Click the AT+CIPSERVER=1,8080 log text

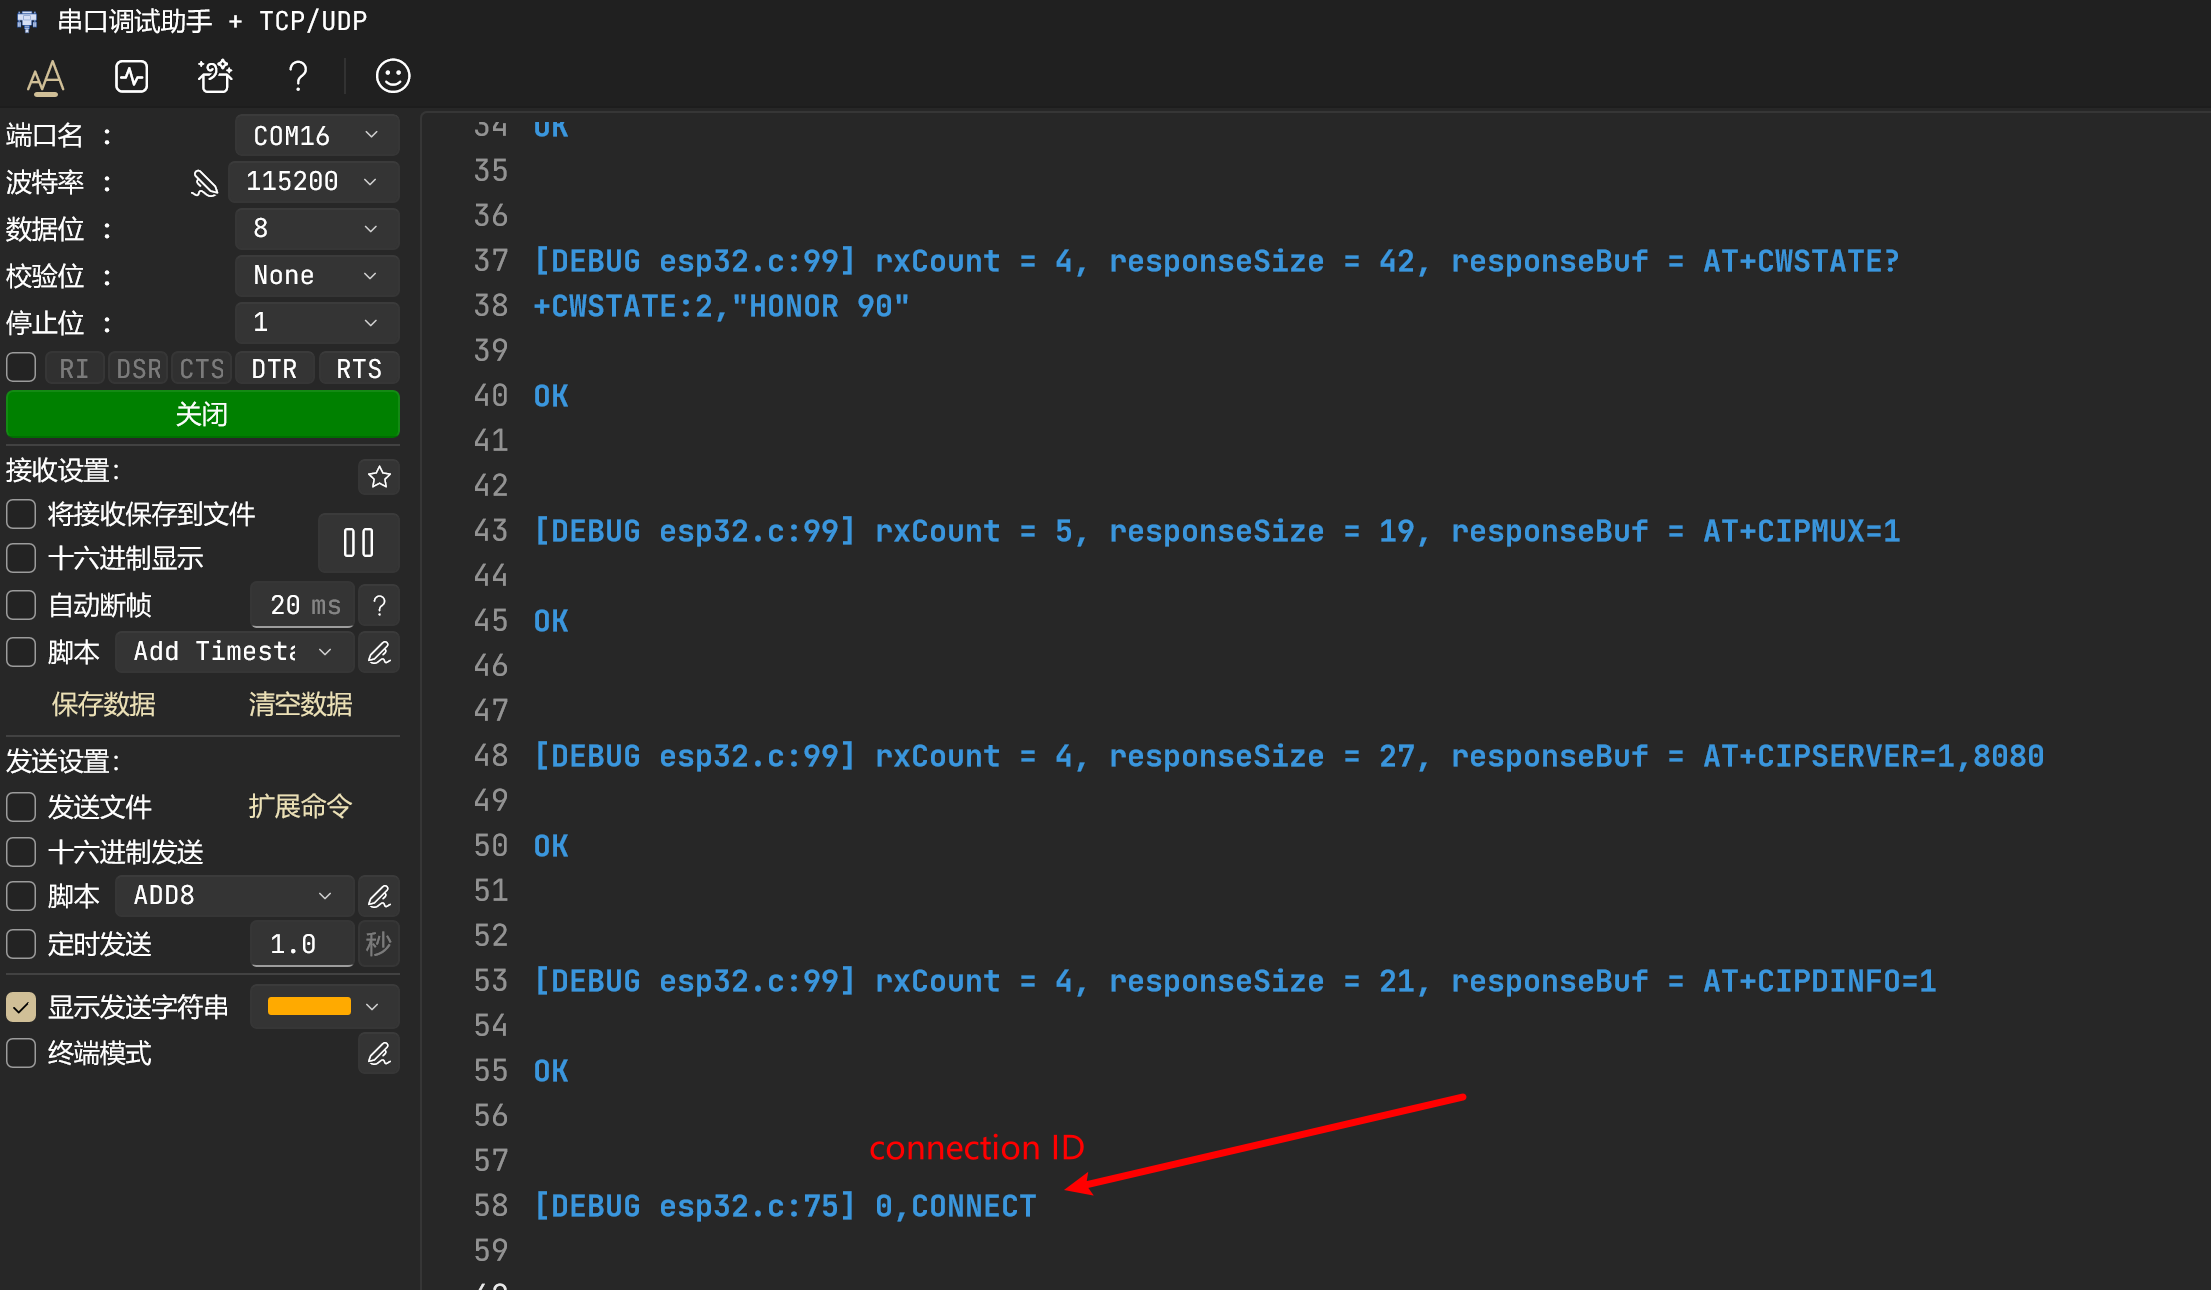click(1873, 756)
